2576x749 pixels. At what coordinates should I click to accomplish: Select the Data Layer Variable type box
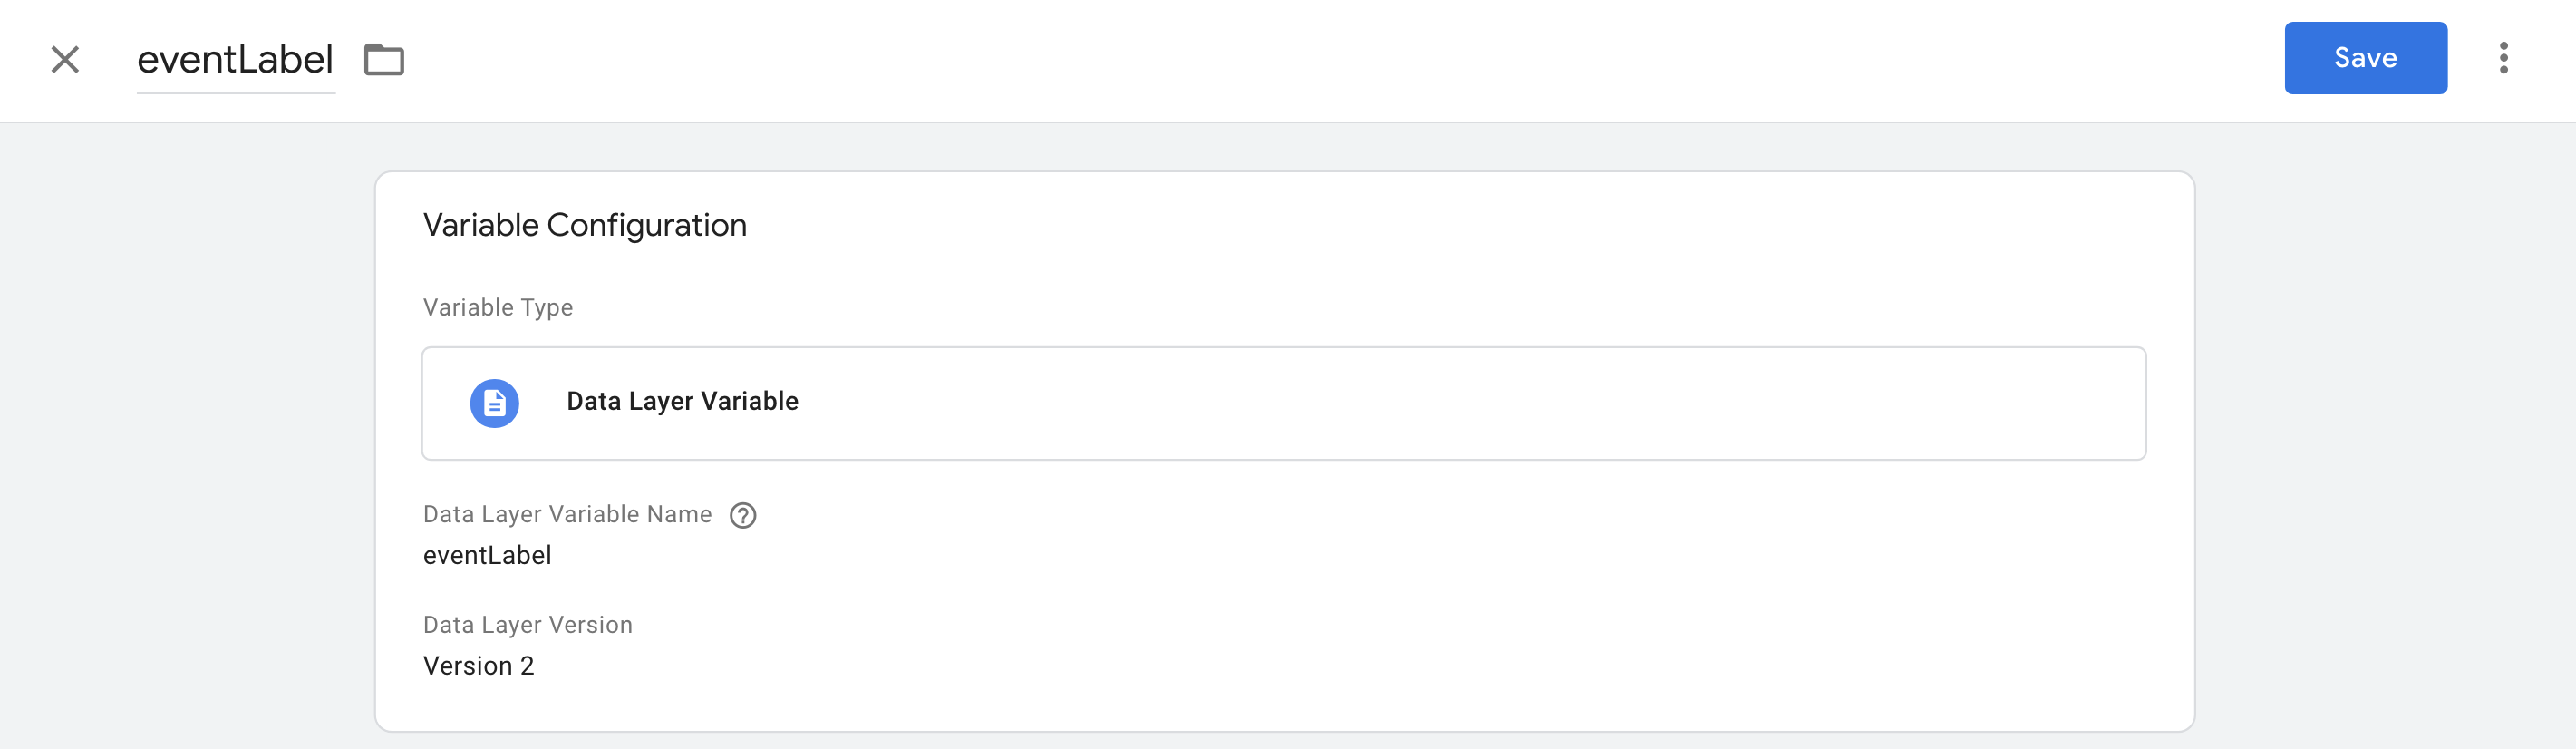(1283, 403)
